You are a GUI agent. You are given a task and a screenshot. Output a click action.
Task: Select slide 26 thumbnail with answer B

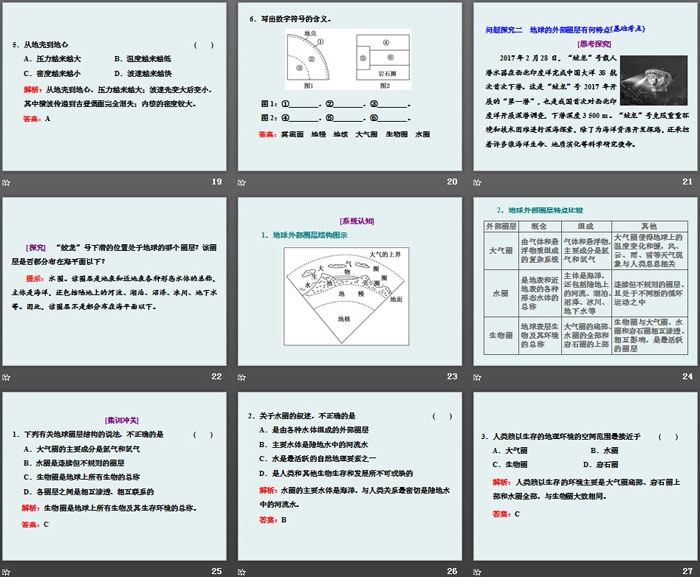[350, 476]
